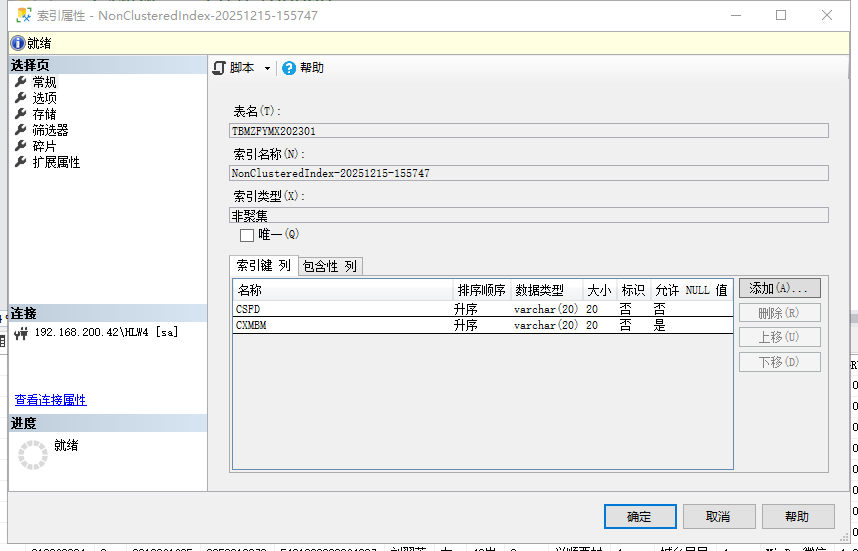
Task: Click the 是 value in CXMBM row
Action: (659, 325)
